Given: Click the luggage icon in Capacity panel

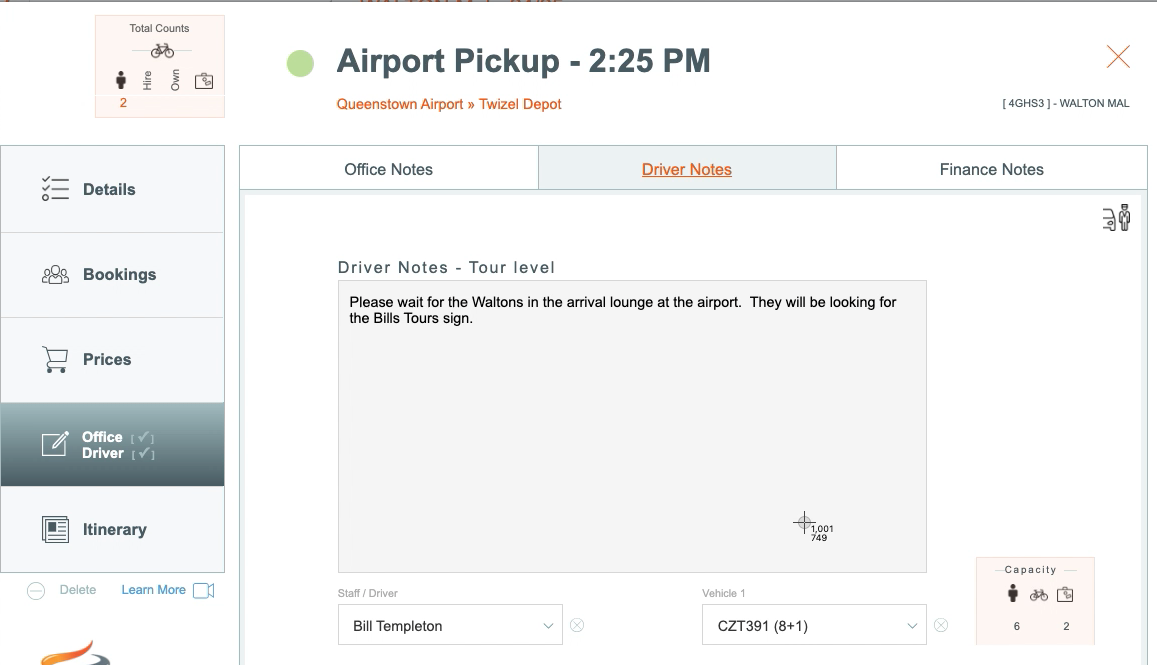Looking at the screenshot, I should (1065, 594).
